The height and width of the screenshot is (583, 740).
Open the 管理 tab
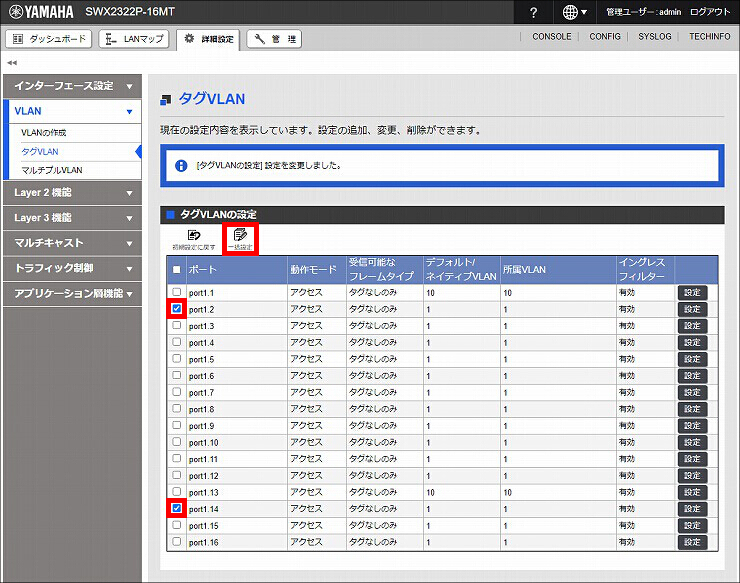[274, 39]
